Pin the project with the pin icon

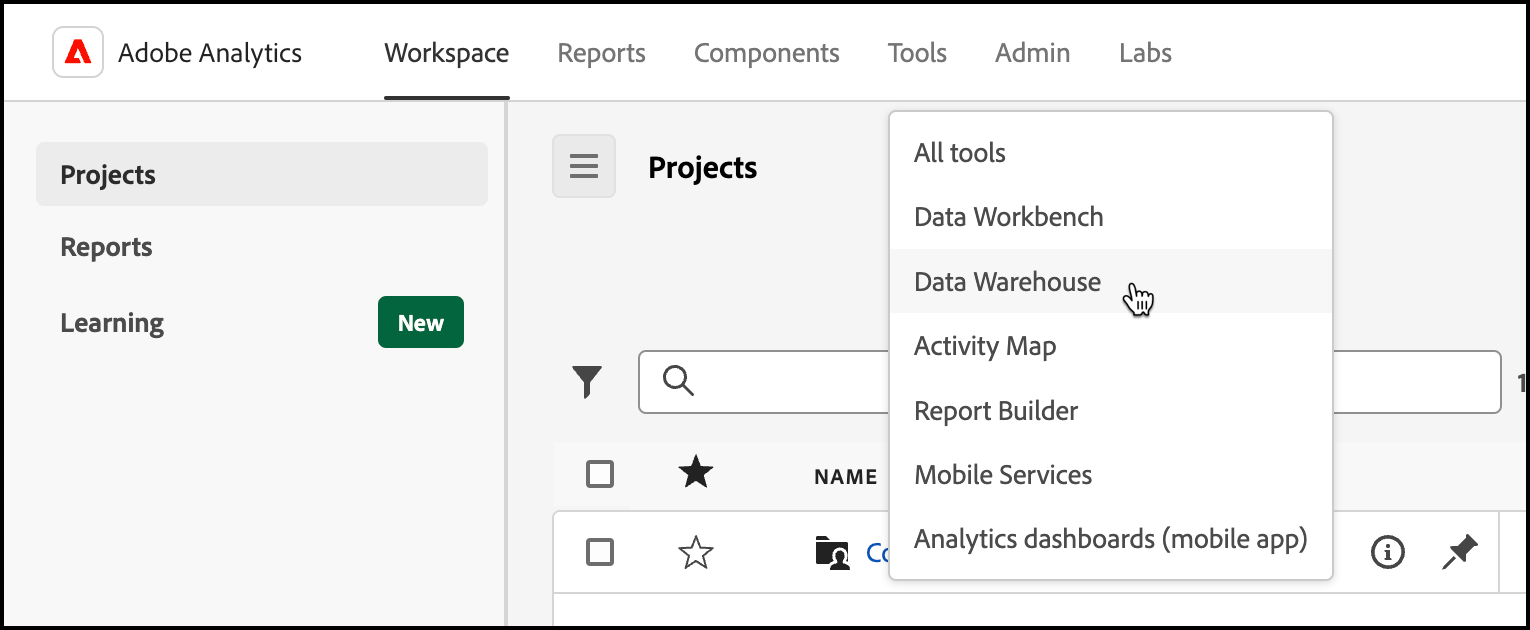pyautogui.click(x=1459, y=552)
